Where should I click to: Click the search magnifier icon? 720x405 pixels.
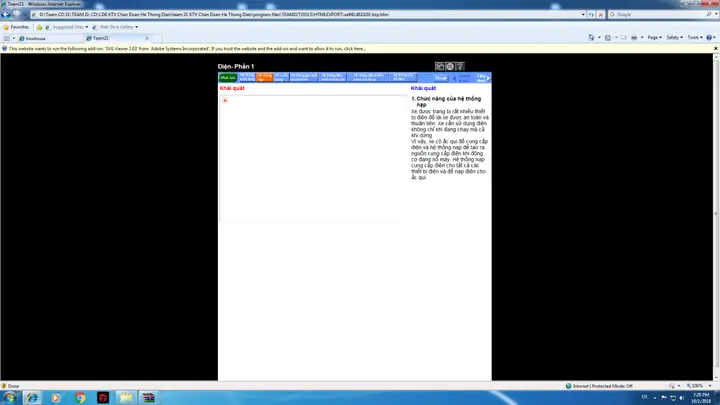point(709,14)
